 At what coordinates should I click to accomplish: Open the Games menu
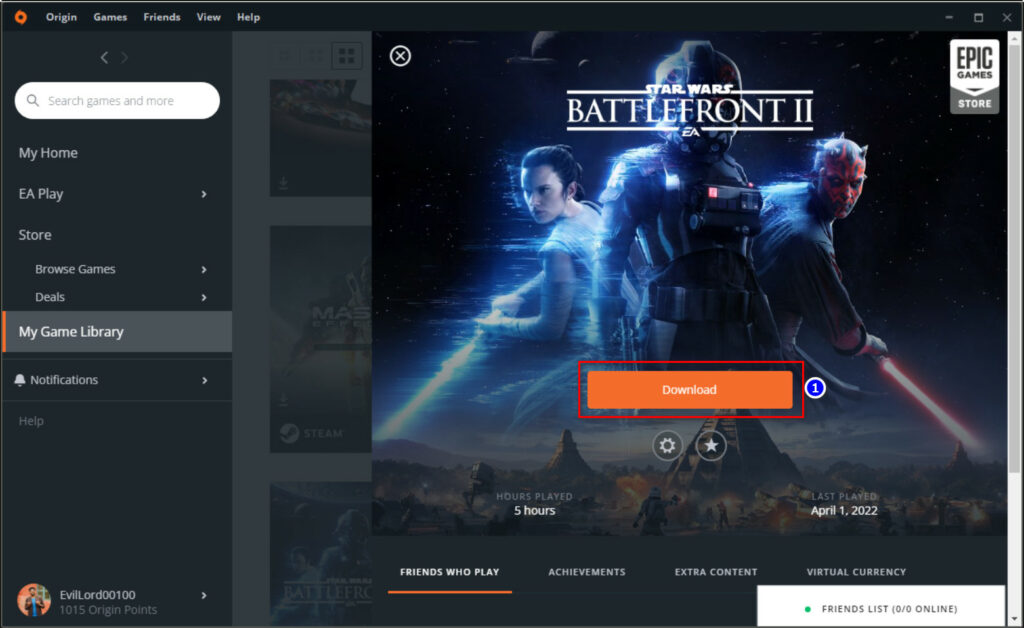point(110,17)
